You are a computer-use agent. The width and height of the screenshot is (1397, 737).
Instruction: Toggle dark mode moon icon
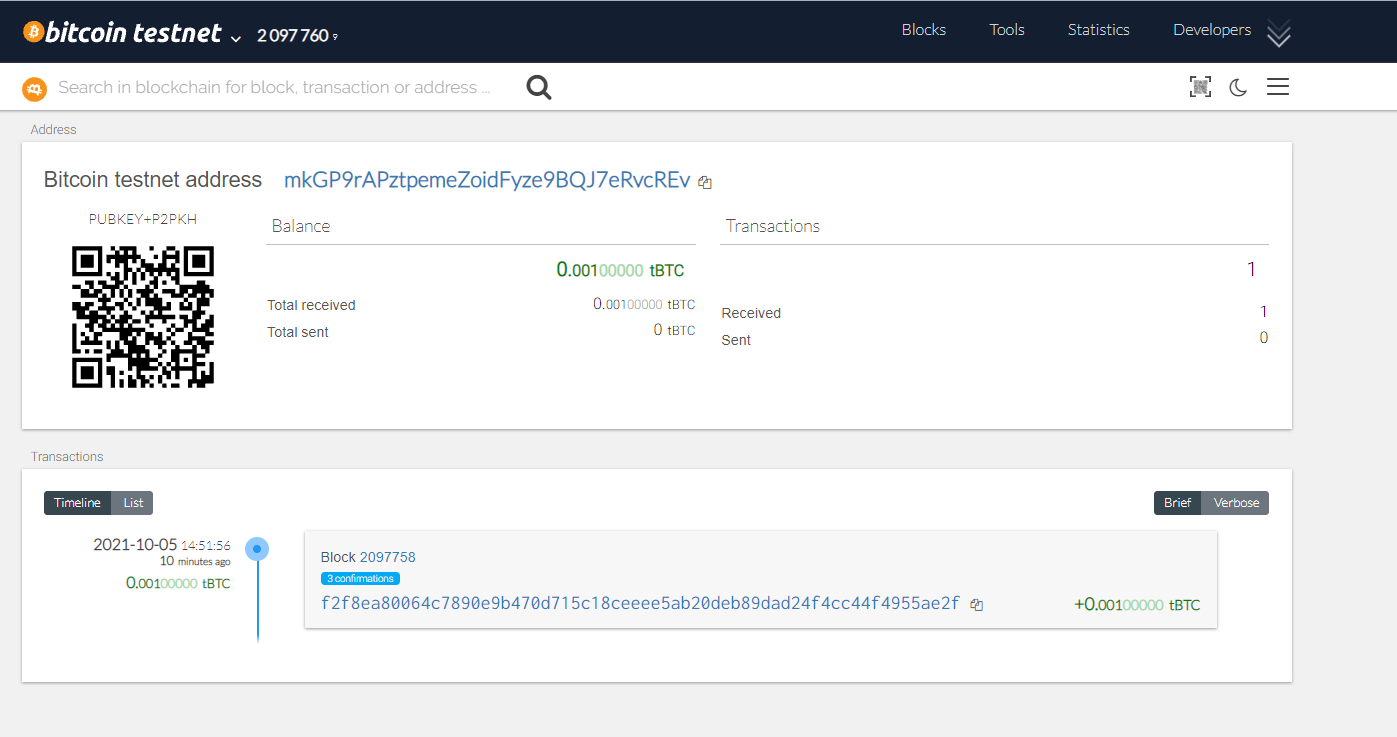pos(1238,87)
